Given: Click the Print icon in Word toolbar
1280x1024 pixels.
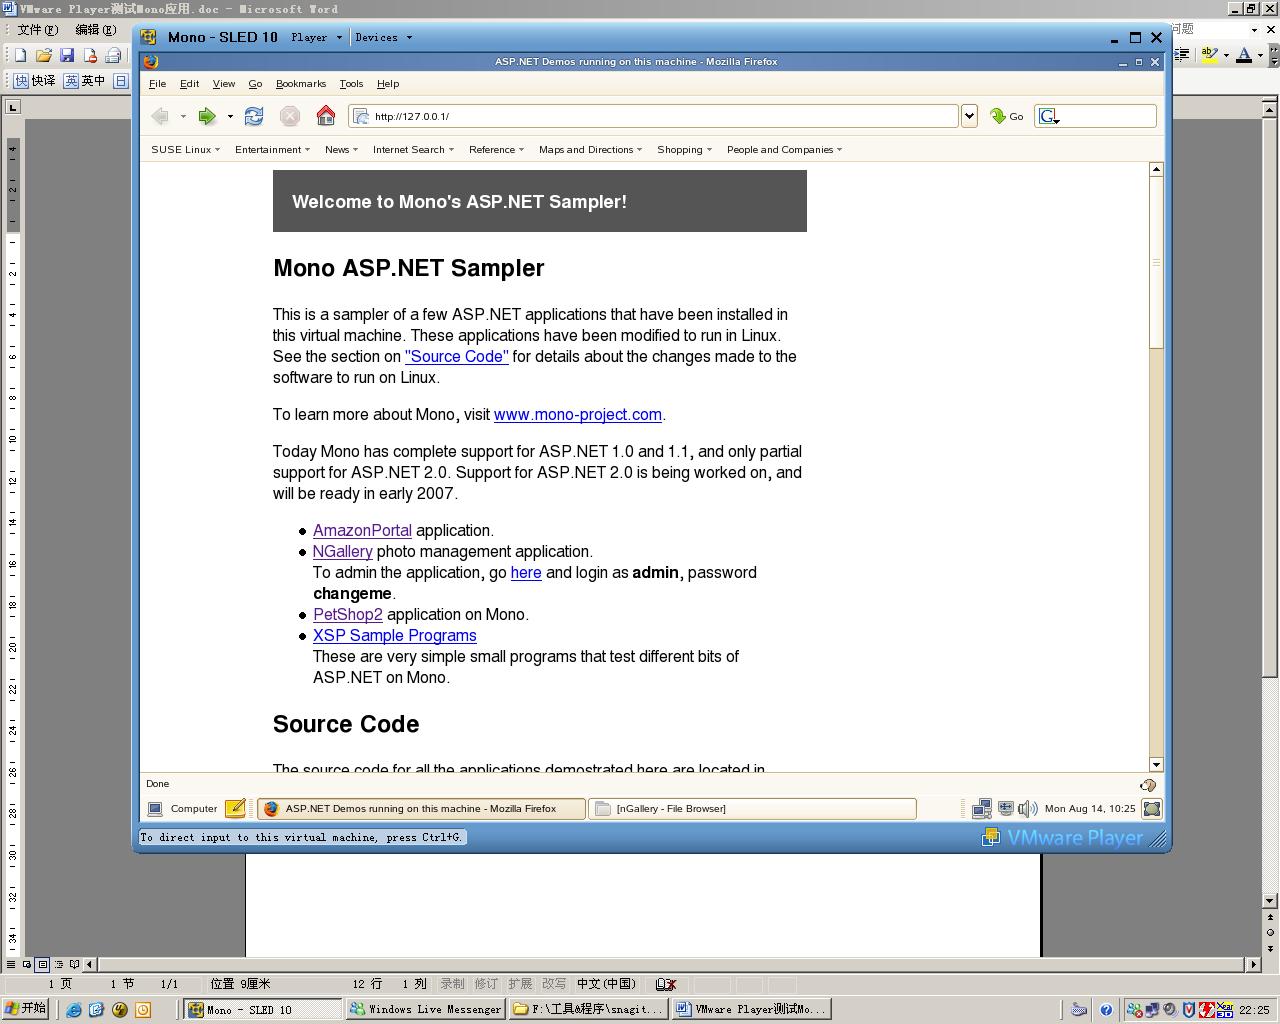Looking at the screenshot, I should click(113, 55).
